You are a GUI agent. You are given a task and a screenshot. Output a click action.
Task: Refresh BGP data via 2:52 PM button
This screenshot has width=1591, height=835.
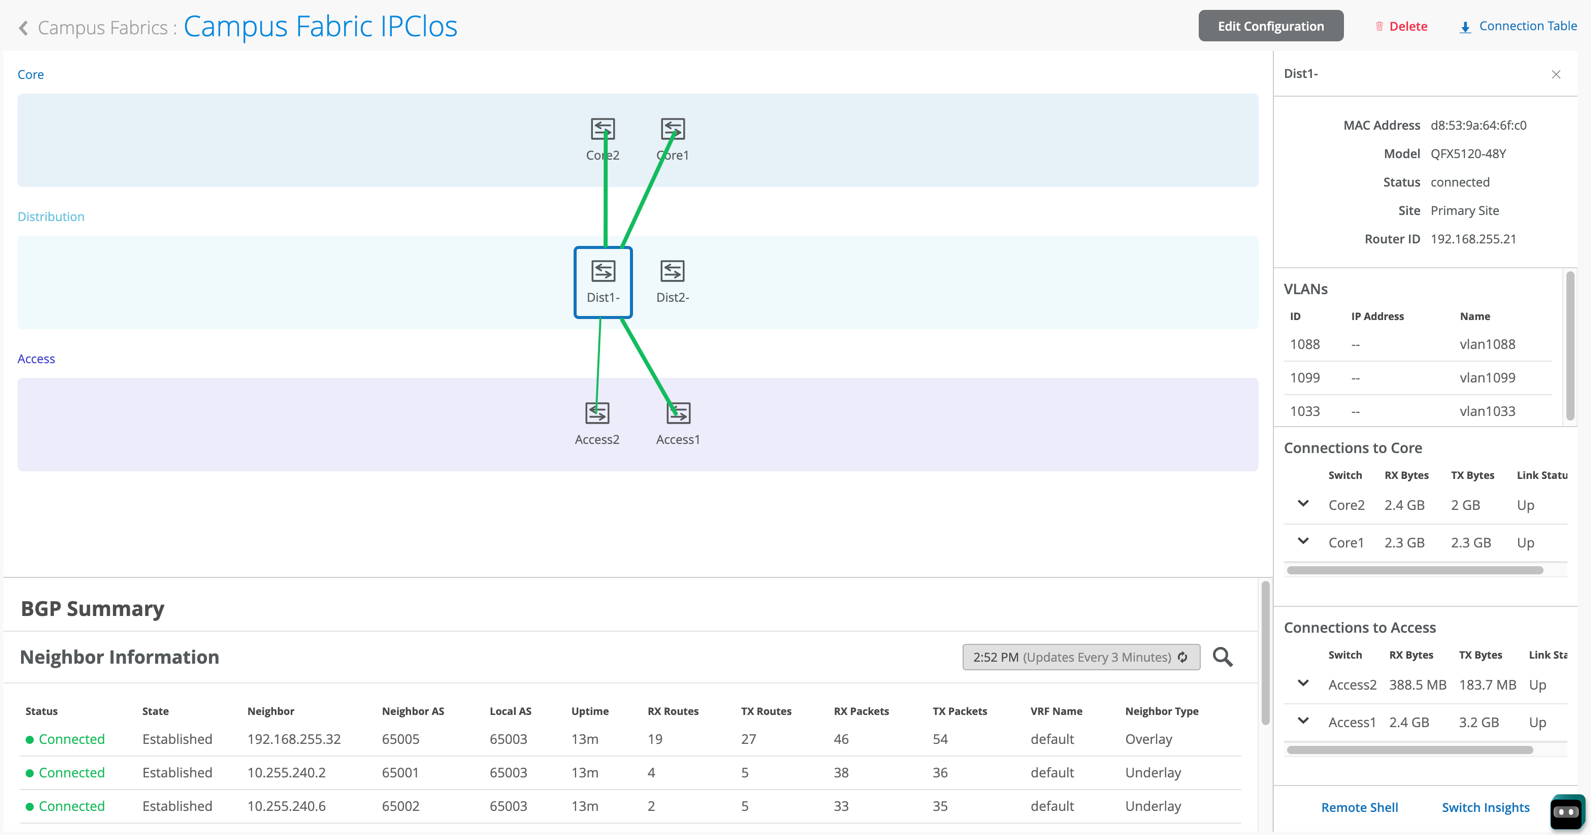[1080, 657]
